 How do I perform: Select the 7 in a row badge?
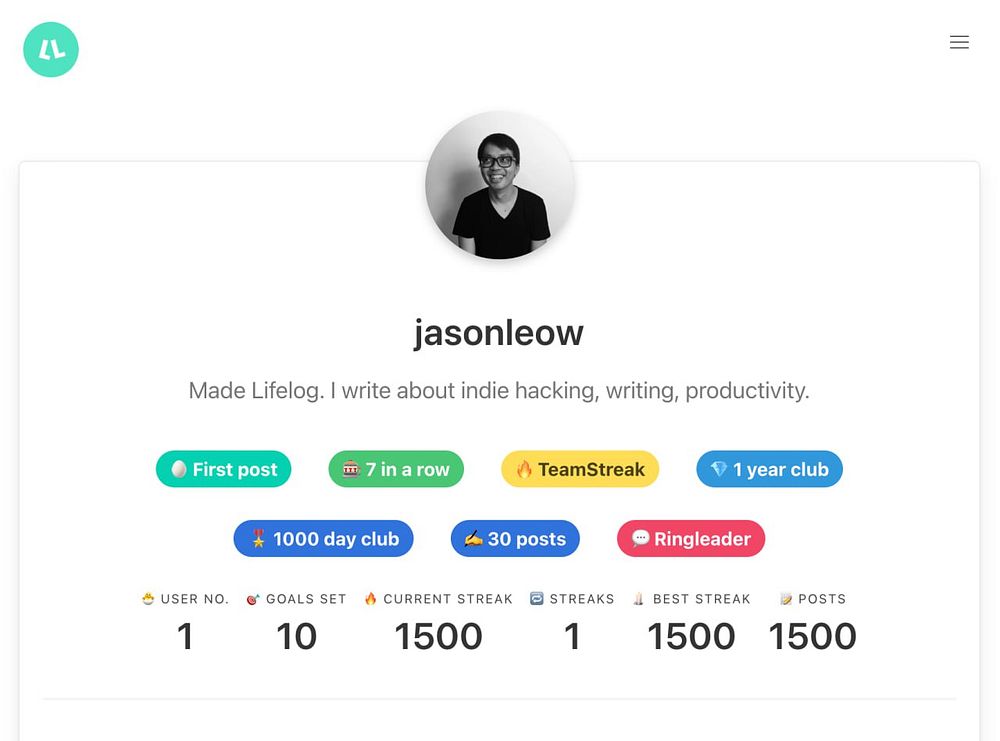point(396,469)
